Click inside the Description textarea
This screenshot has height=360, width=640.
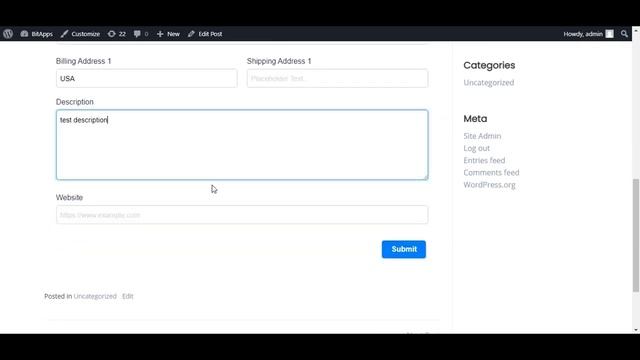click(x=242, y=144)
